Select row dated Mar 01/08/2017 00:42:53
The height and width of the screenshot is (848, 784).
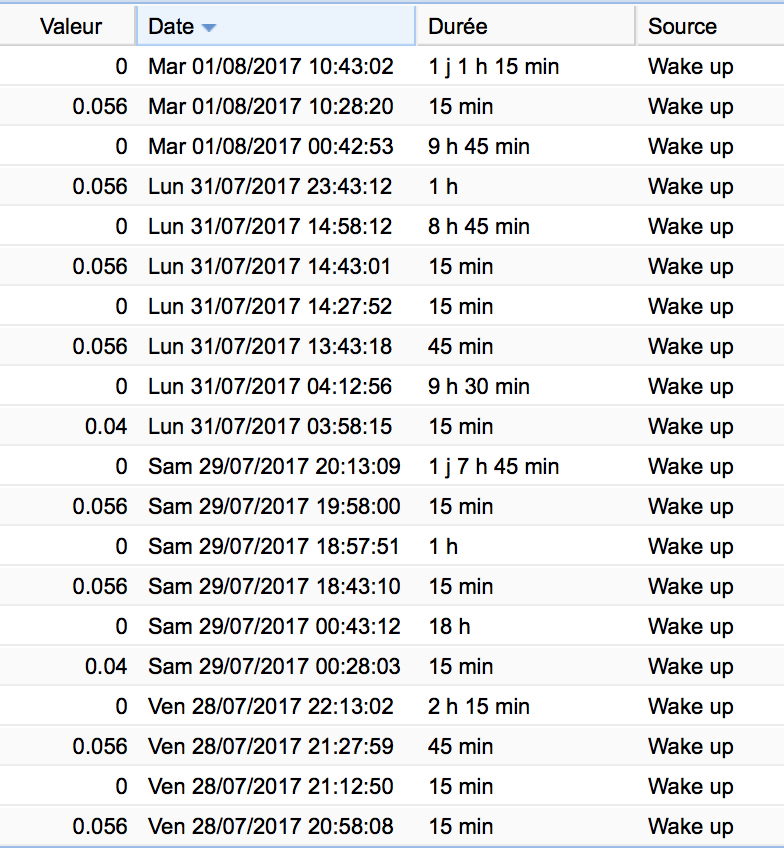[271, 147]
